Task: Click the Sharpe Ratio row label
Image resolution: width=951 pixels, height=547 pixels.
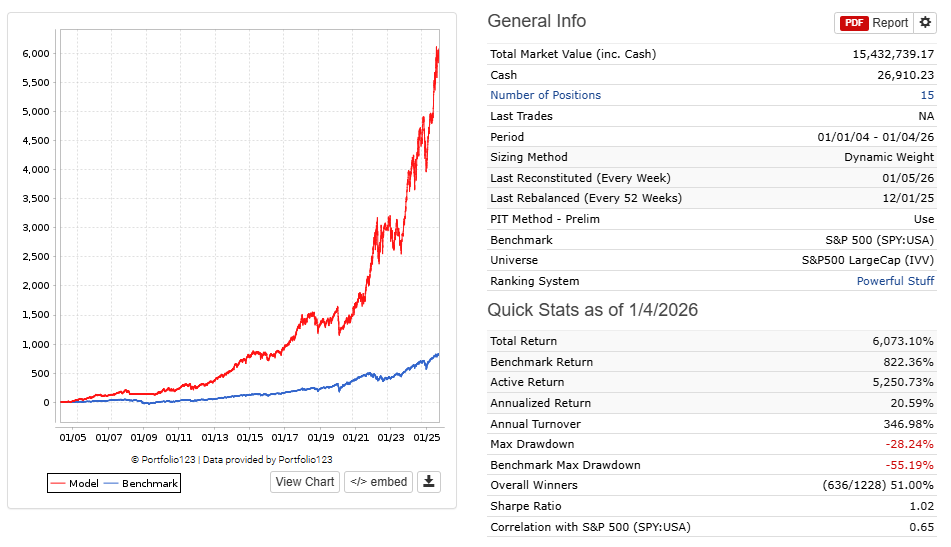Action: tap(526, 506)
